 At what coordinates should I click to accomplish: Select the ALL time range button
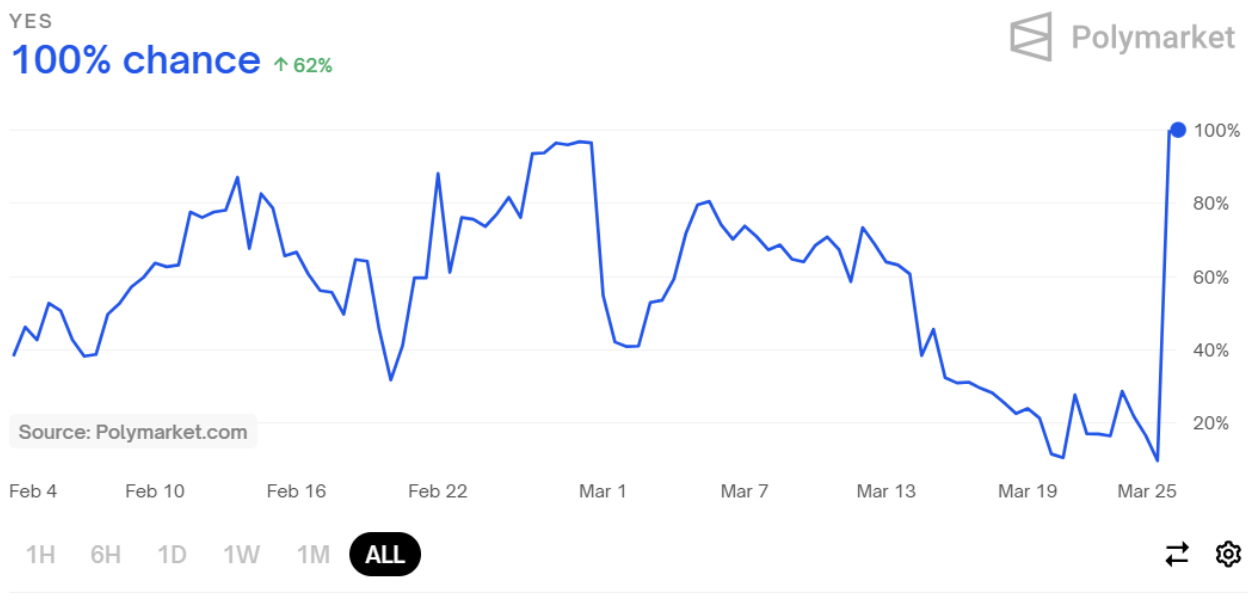[x=385, y=554]
